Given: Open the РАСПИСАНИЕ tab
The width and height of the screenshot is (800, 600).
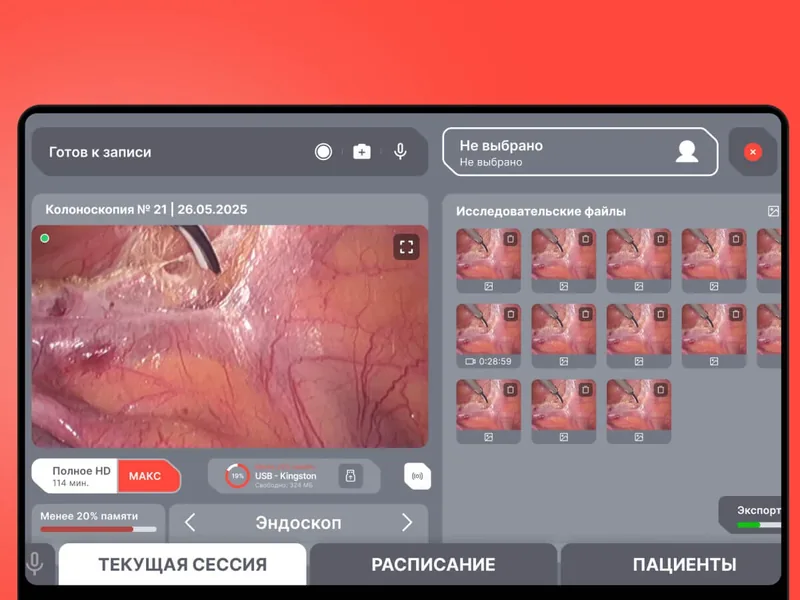Looking at the screenshot, I should point(433,564).
